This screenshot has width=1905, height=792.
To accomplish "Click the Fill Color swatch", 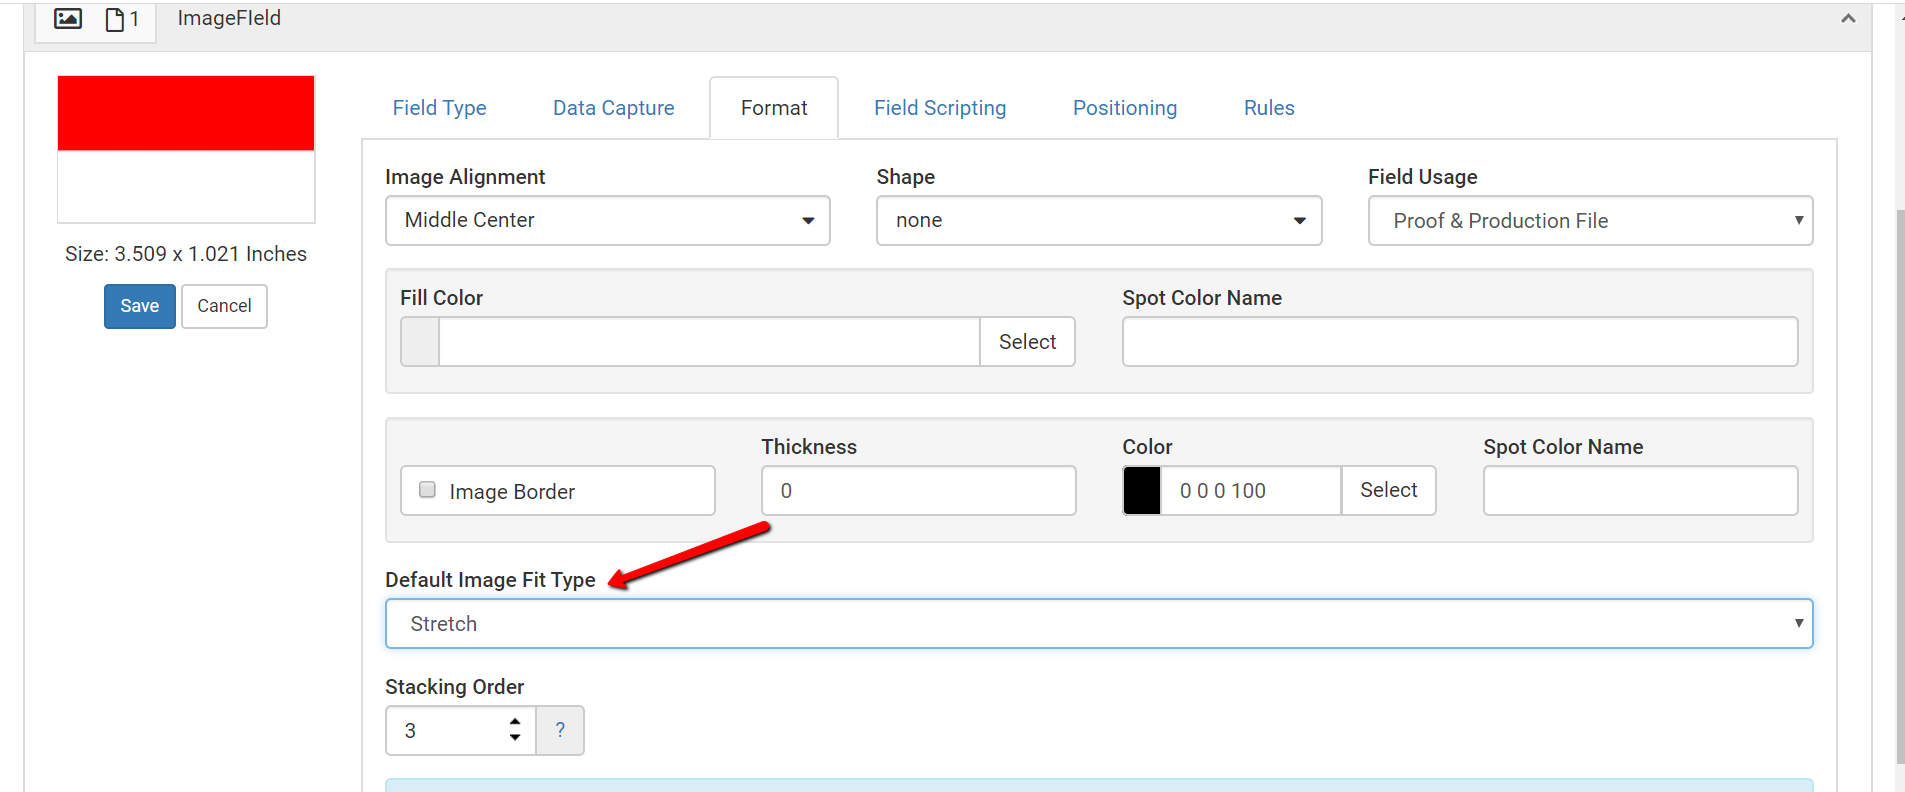I will (x=420, y=342).
